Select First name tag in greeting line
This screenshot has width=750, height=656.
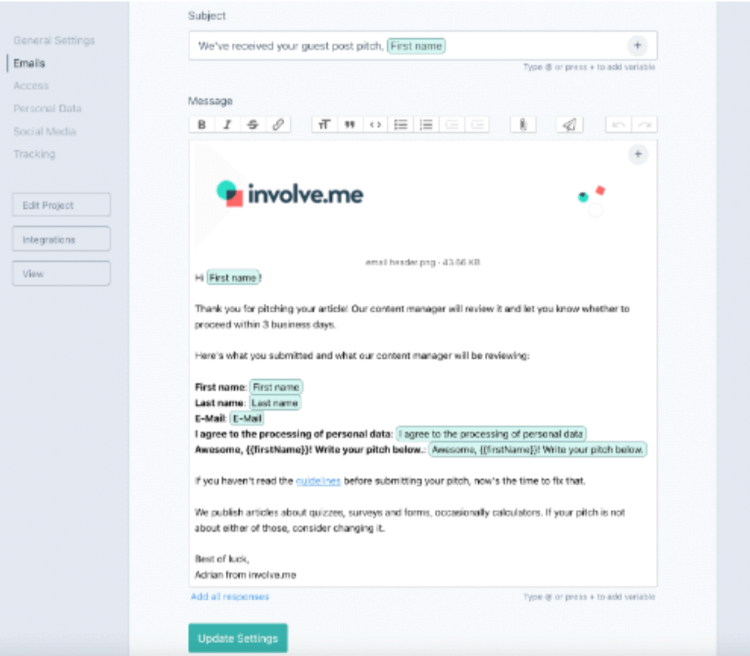(x=233, y=278)
